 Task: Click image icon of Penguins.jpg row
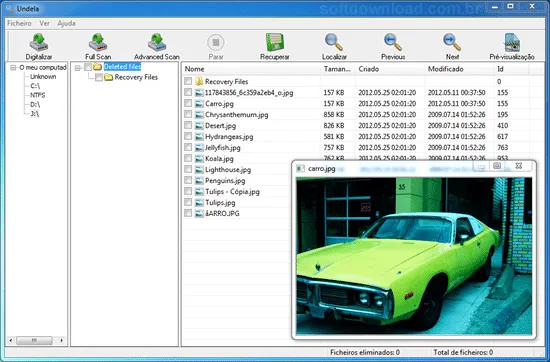pyautogui.click(x=199, y=181)
